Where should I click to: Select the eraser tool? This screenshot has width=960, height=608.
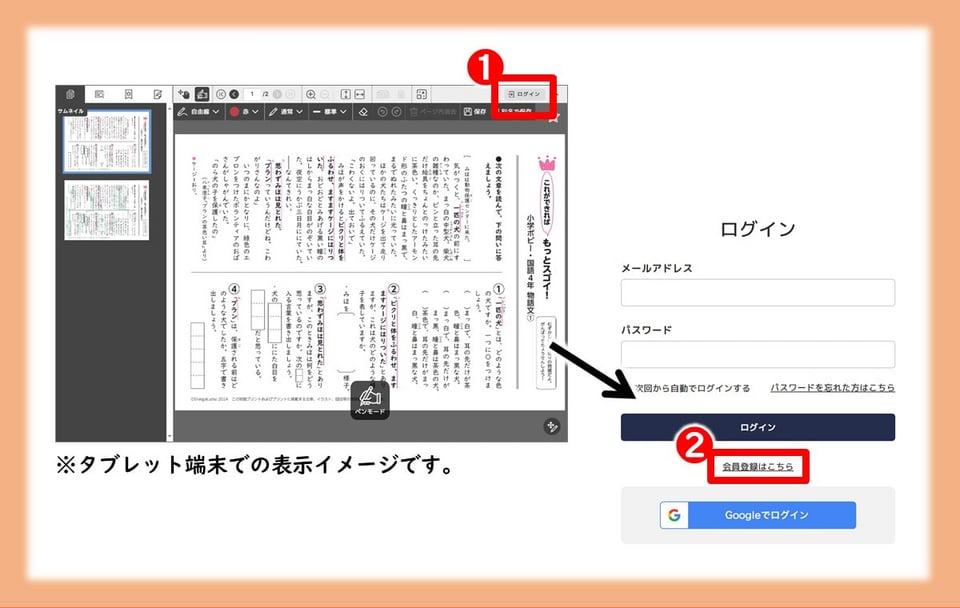coord(364,112)
